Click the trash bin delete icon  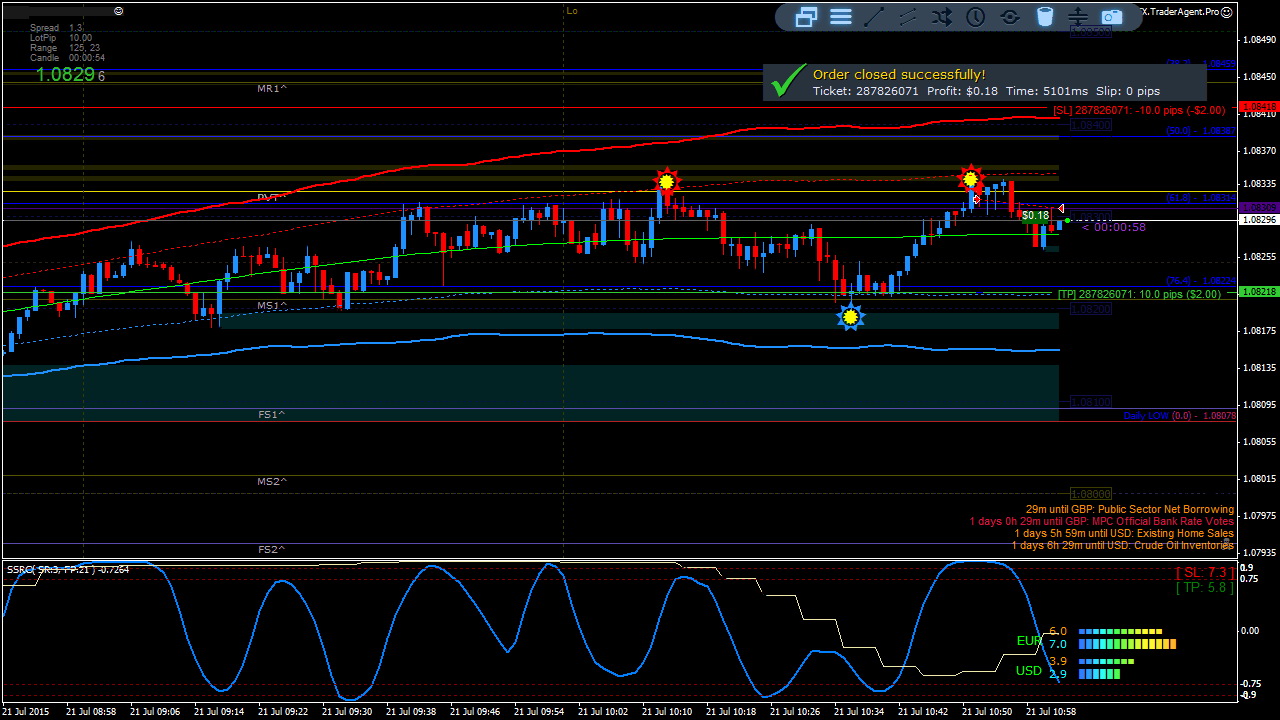(1044, 16)
